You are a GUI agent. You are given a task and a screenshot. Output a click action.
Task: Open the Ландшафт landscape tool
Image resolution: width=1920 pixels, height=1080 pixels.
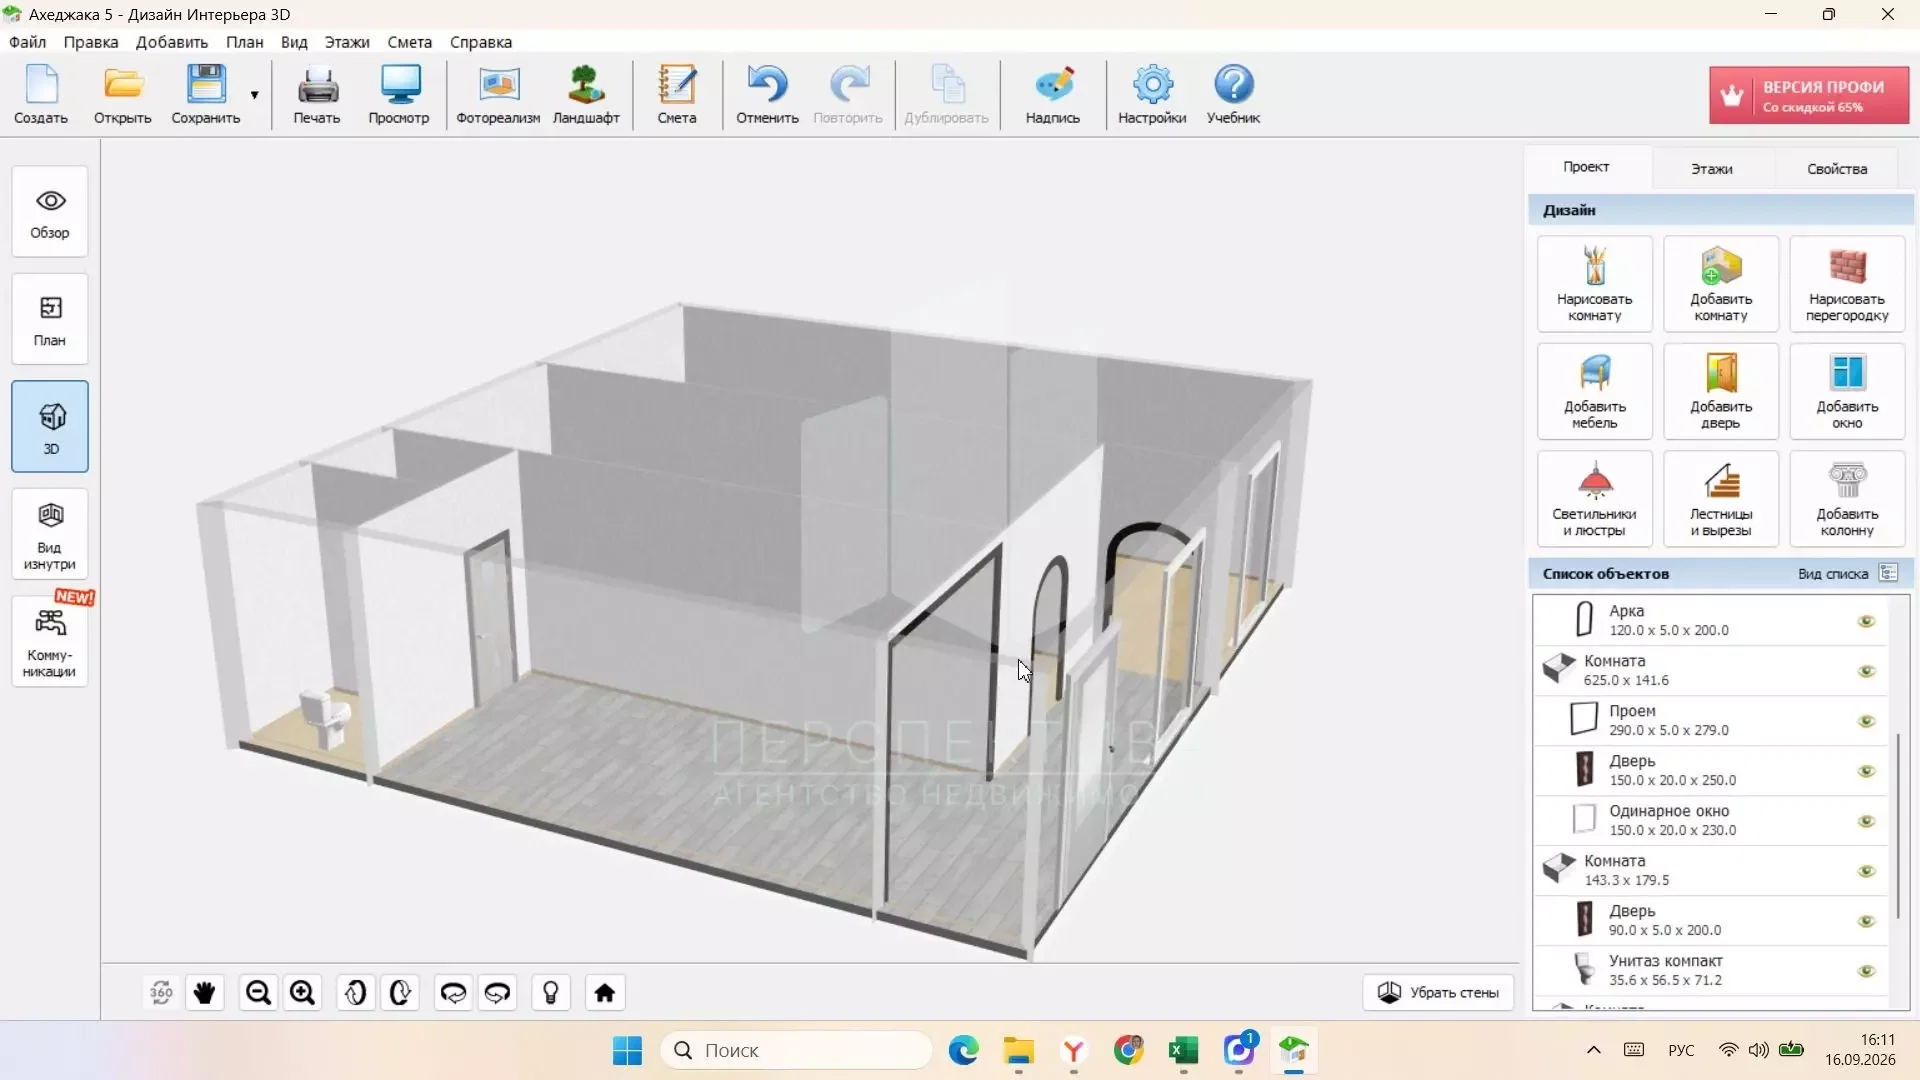[x=586, y=95]
